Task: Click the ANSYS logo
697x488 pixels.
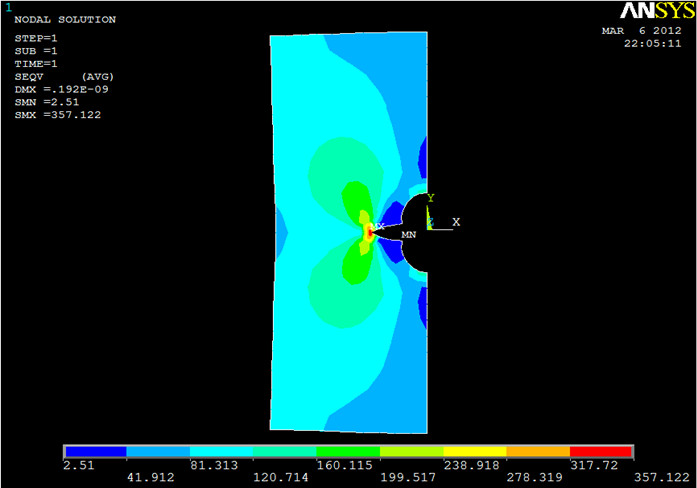Action: 657,11
